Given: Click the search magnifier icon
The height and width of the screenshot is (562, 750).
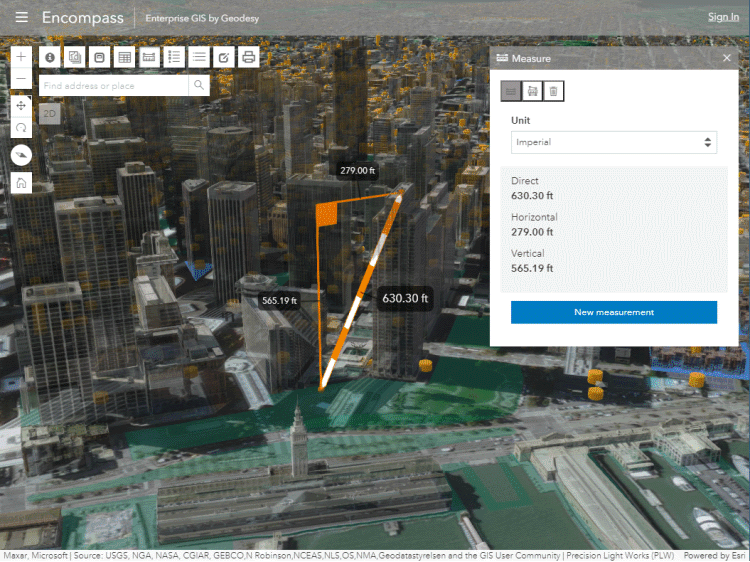Looking at the screenshot, I should (199, 86).
